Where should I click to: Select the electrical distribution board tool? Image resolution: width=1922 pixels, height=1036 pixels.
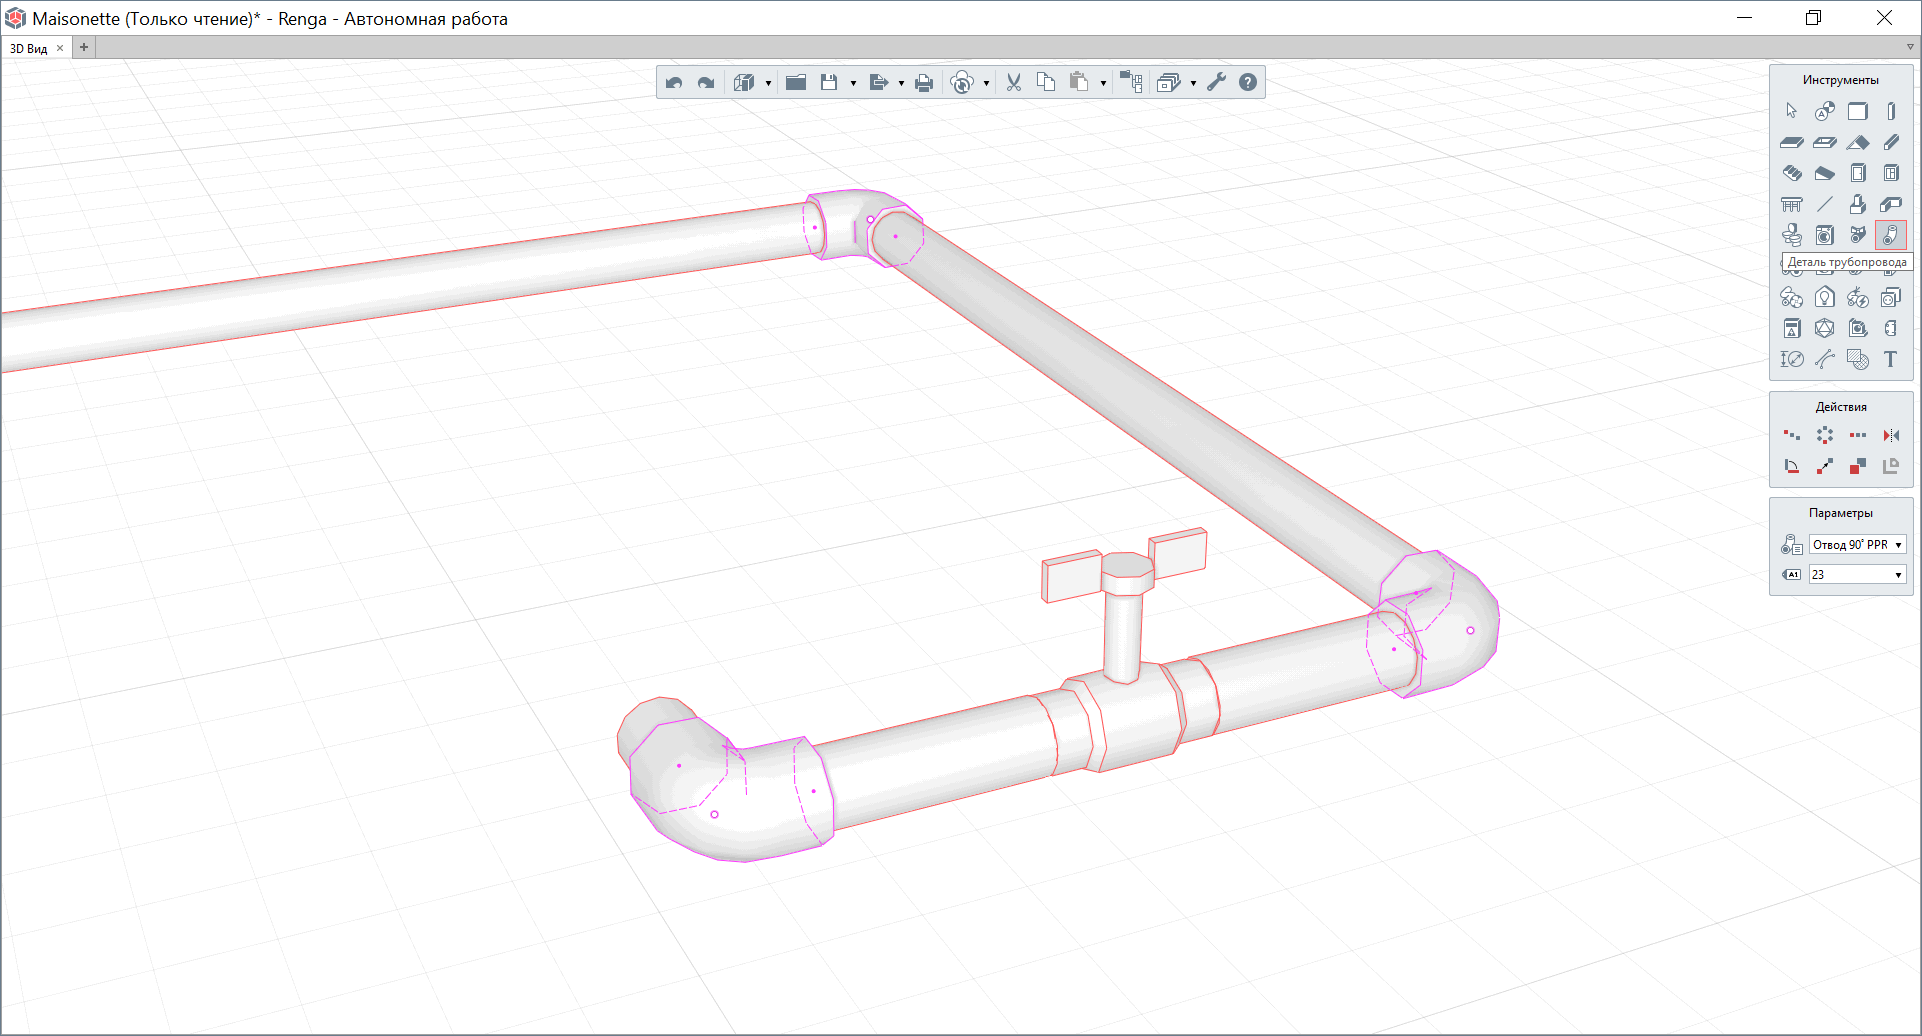(x=1792, y=328)
